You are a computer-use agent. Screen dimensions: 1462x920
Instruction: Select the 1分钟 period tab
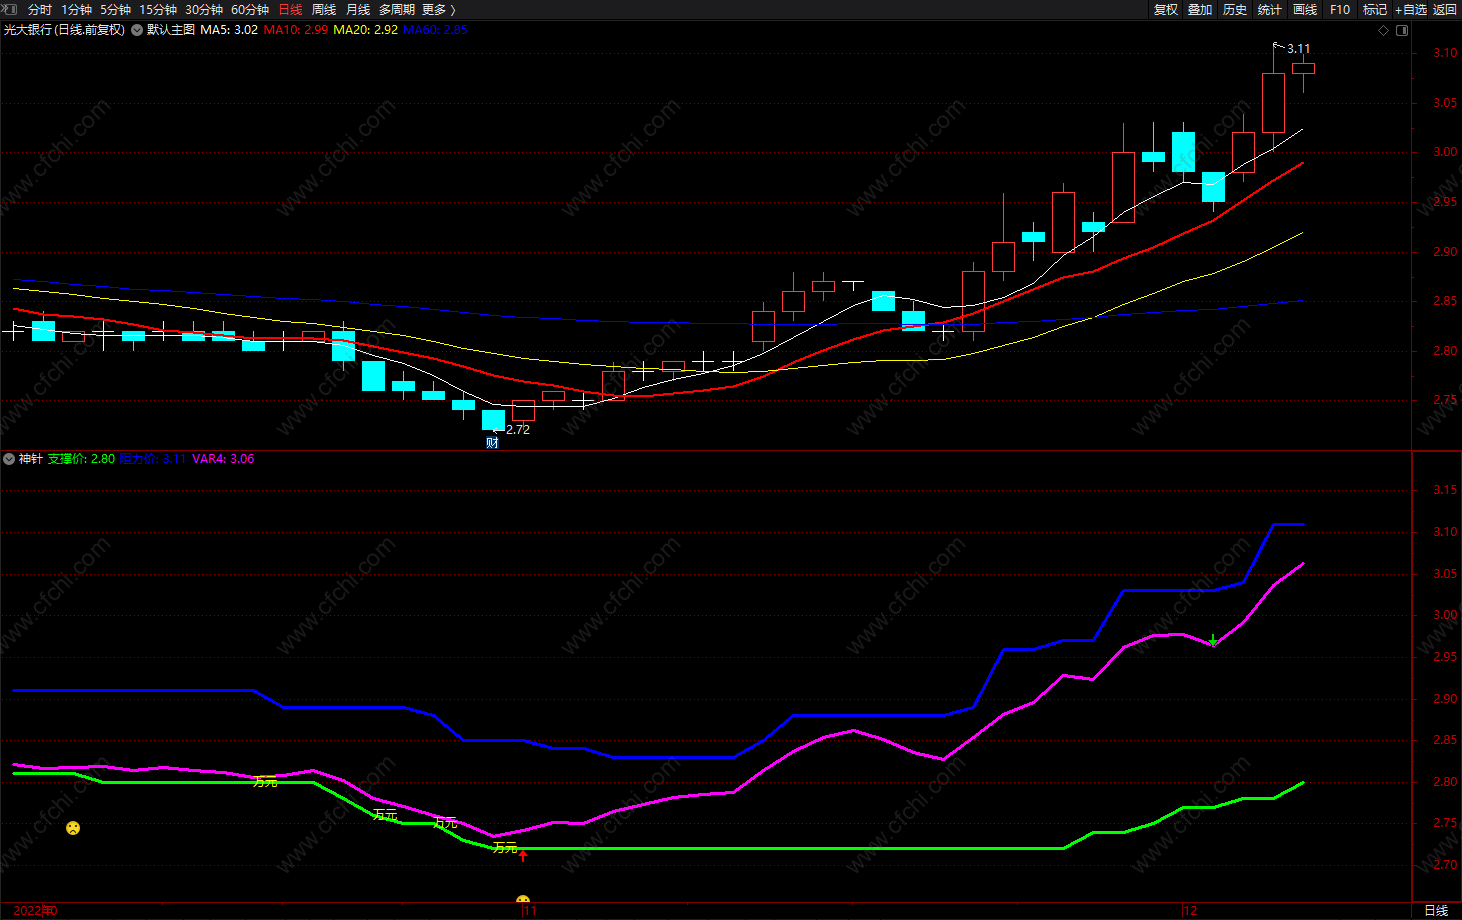(x=77, y=9)
